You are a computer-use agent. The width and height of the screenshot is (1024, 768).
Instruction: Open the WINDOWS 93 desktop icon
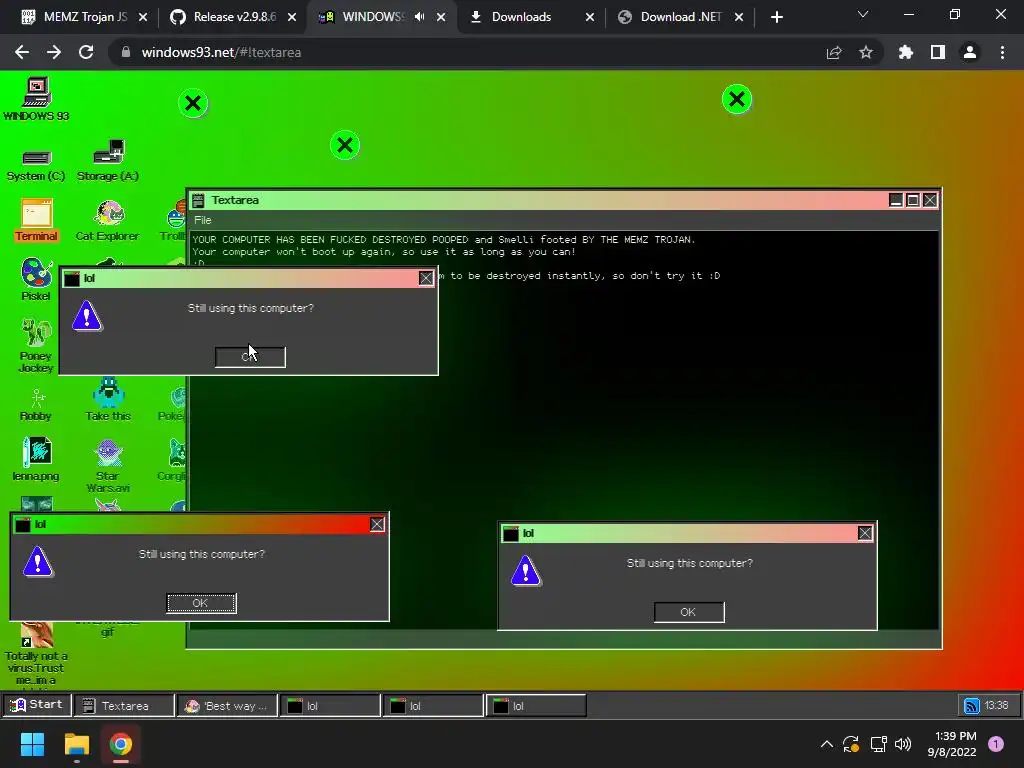37,99
